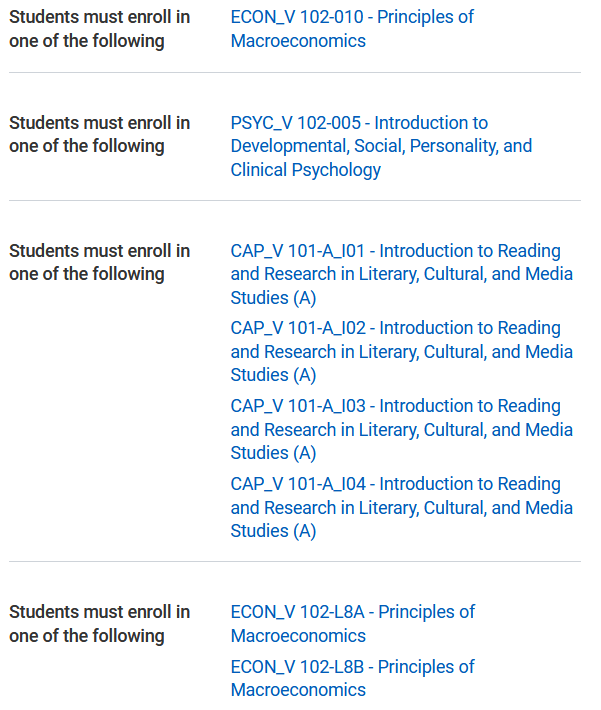Click divider line below CAP_V 101-A_I04 row
The width and height of the screenshot is (601, 710).
tap(295, 561)
